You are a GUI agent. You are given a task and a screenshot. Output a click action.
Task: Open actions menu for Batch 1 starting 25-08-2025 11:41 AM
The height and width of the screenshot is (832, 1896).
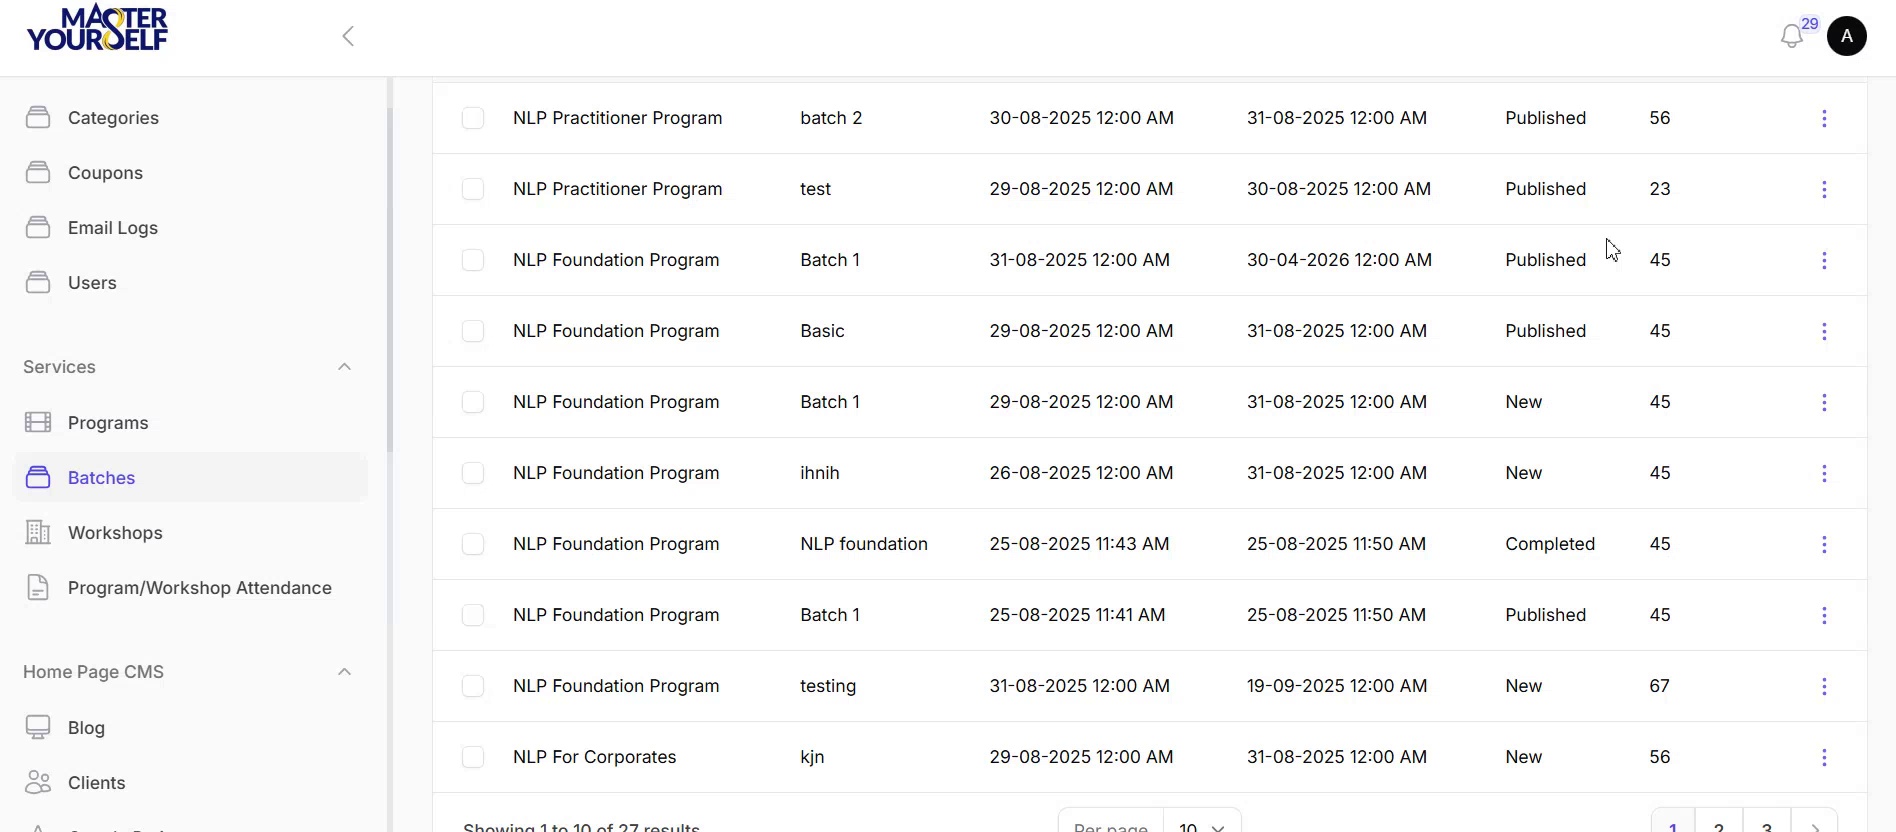(x=1824, y=615)
